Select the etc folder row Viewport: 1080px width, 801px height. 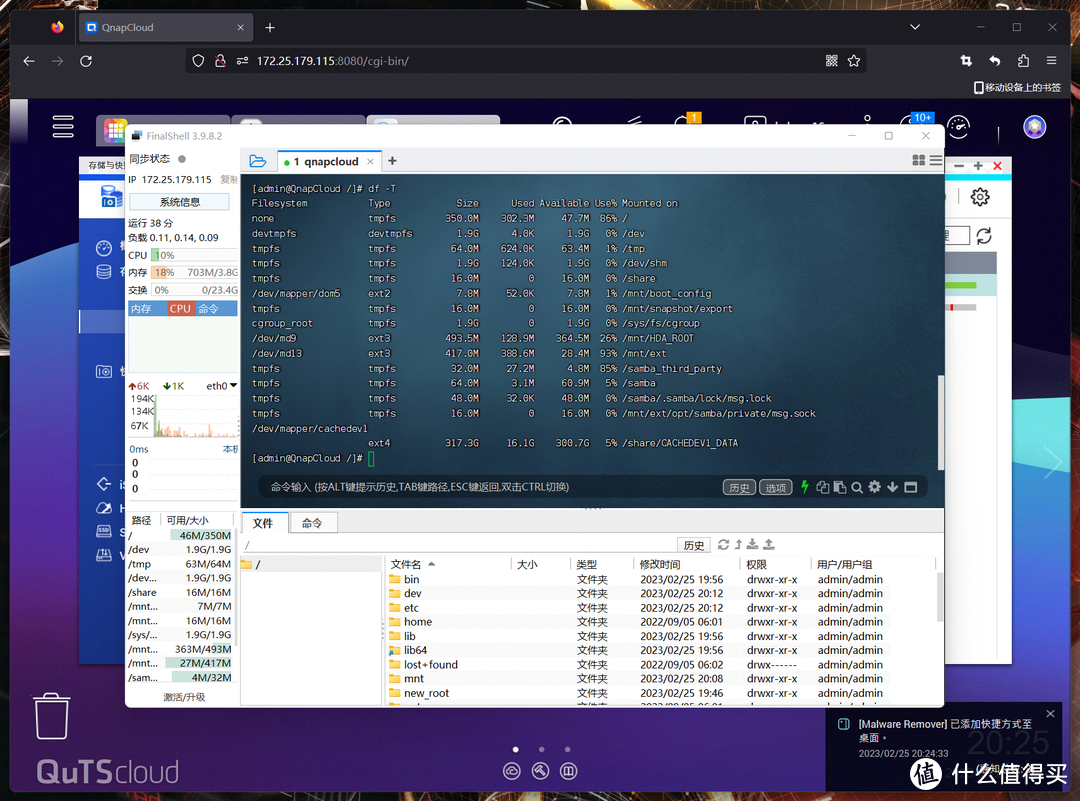tap(637, 607)
